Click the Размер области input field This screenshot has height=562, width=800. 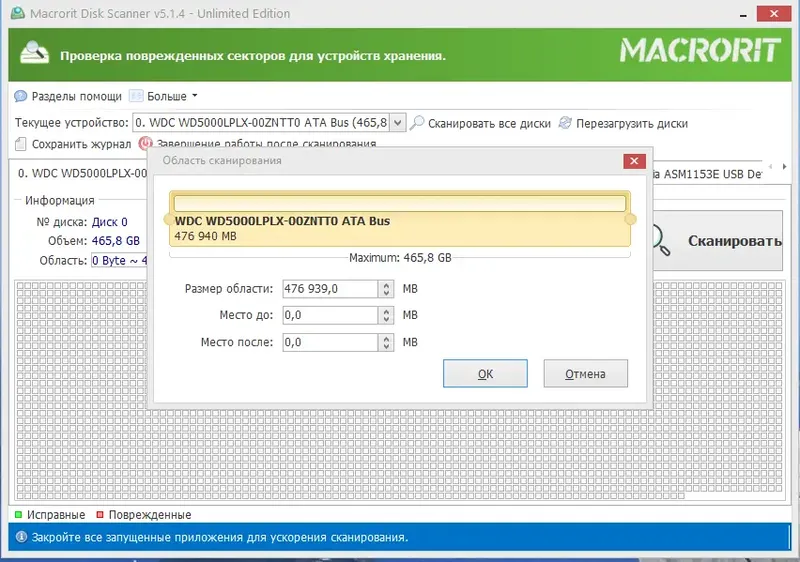[x=330, y=289]
